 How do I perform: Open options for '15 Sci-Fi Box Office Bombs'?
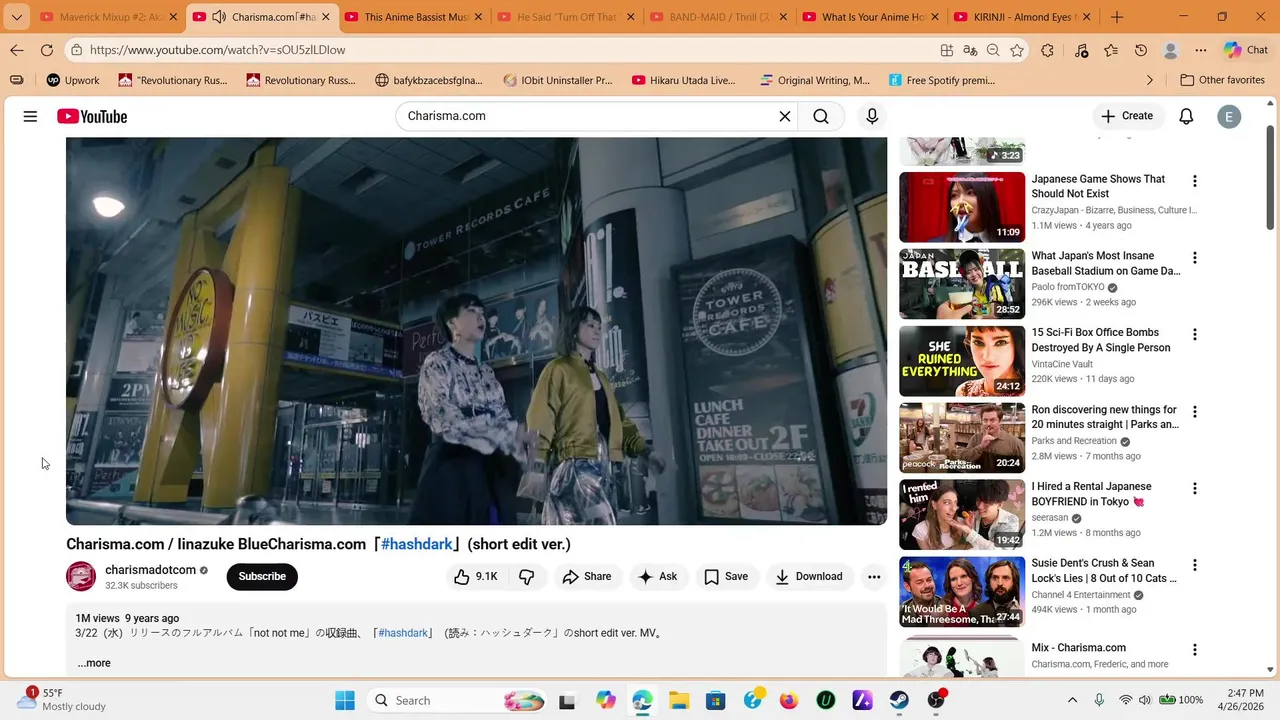pos(1194,335)
